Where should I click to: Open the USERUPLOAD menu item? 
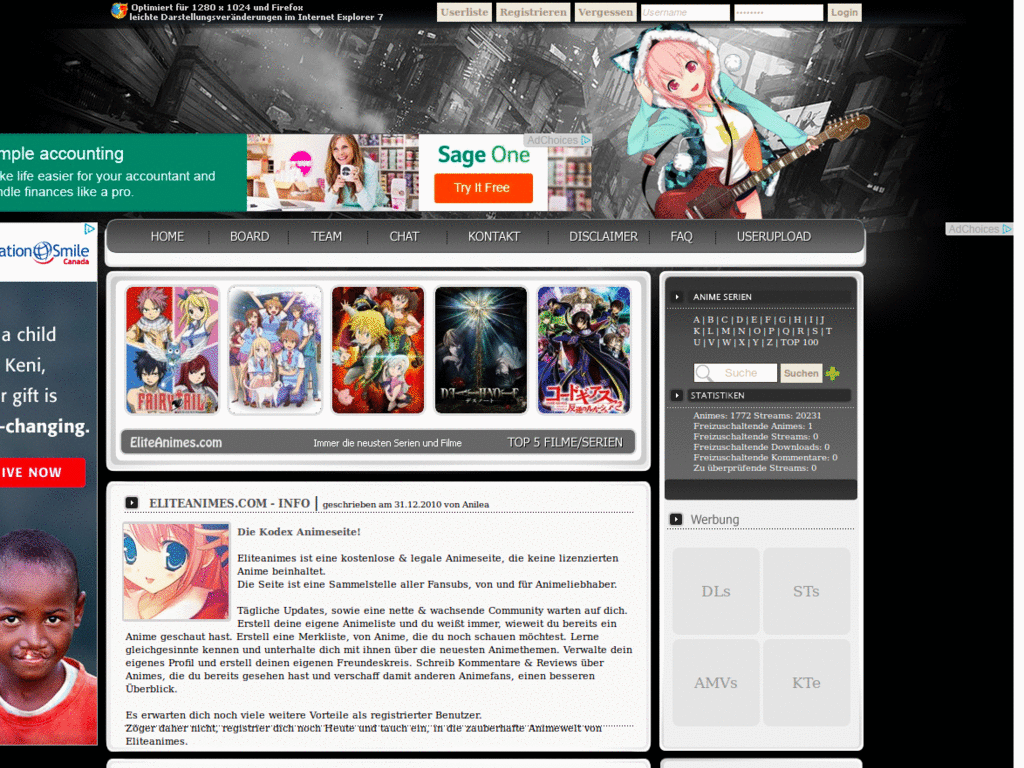click(x=774, y=236)
